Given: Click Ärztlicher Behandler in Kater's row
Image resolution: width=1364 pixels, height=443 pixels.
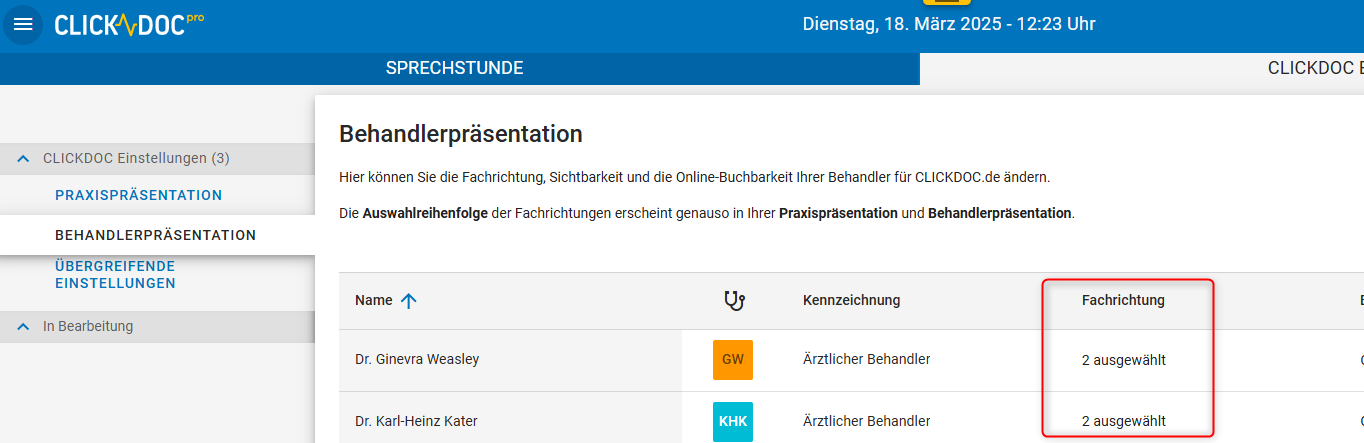Looking at the screenshot, I should tap(867, 421).
